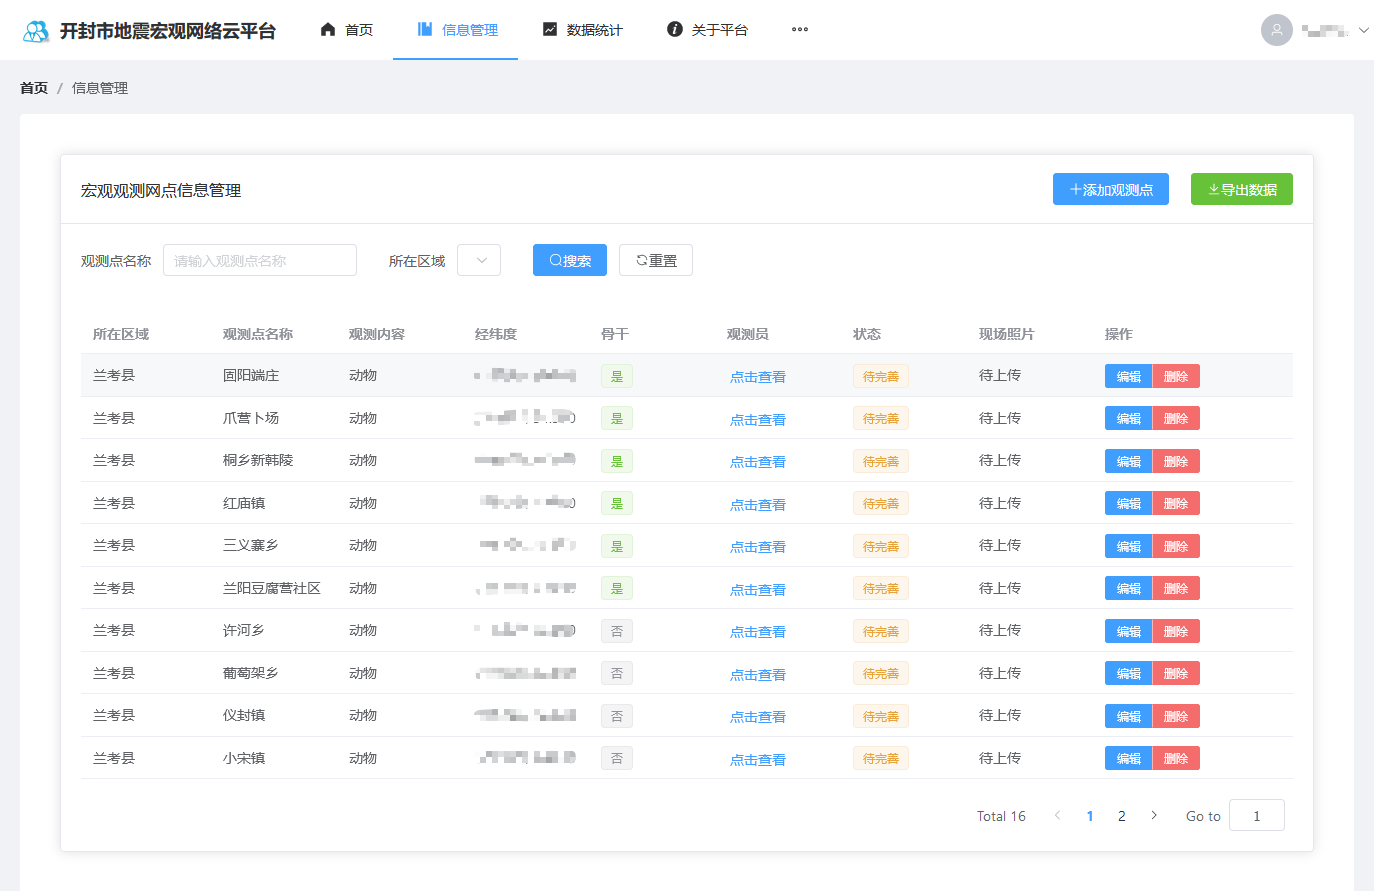View observers for 固阳端庄 row
This screenshot has height=891, width=1374.
tap(757, 377)
